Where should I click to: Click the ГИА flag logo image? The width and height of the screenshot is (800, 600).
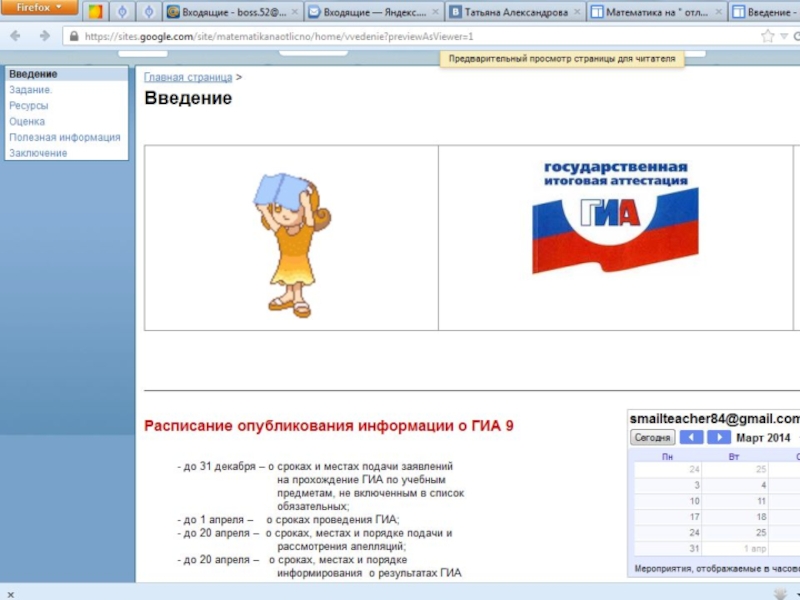click(615, 217)
